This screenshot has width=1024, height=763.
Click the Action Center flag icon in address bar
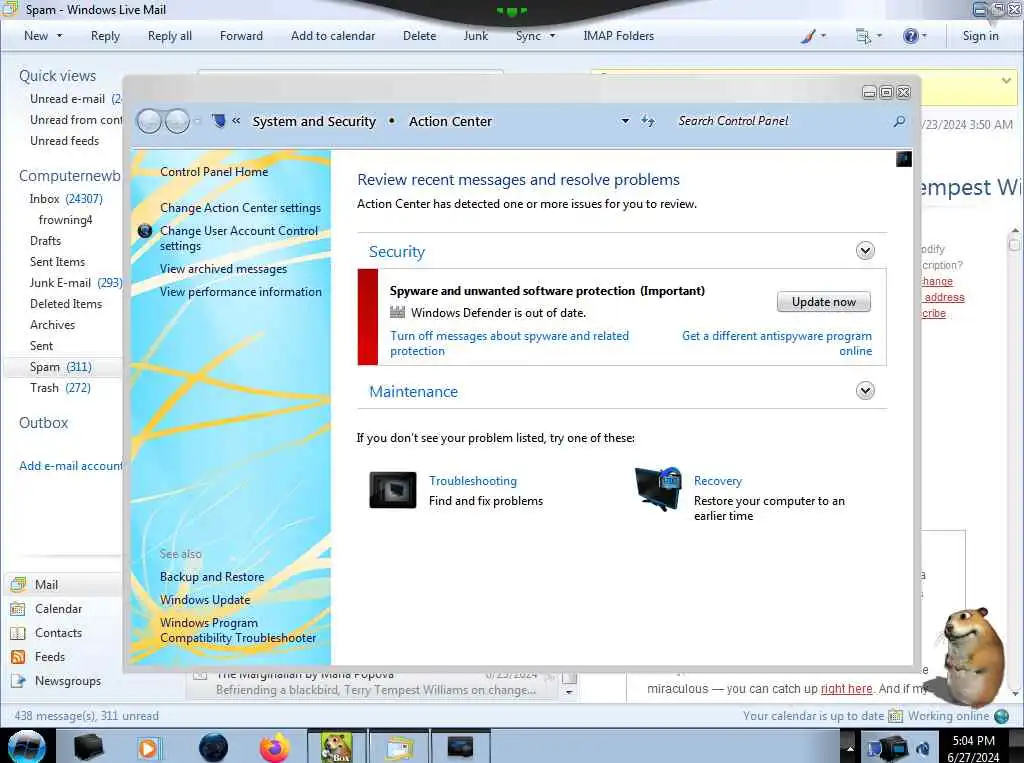219,121
